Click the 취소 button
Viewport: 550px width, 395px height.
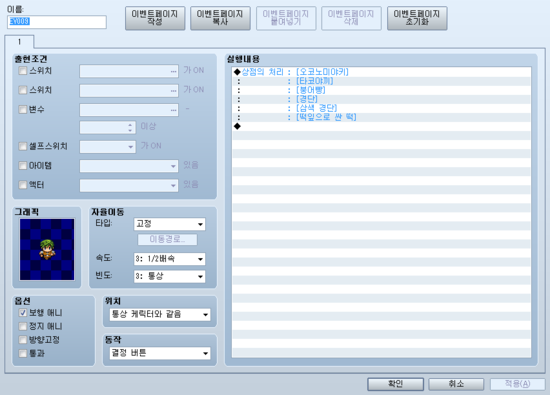click(x=456, y=384)
